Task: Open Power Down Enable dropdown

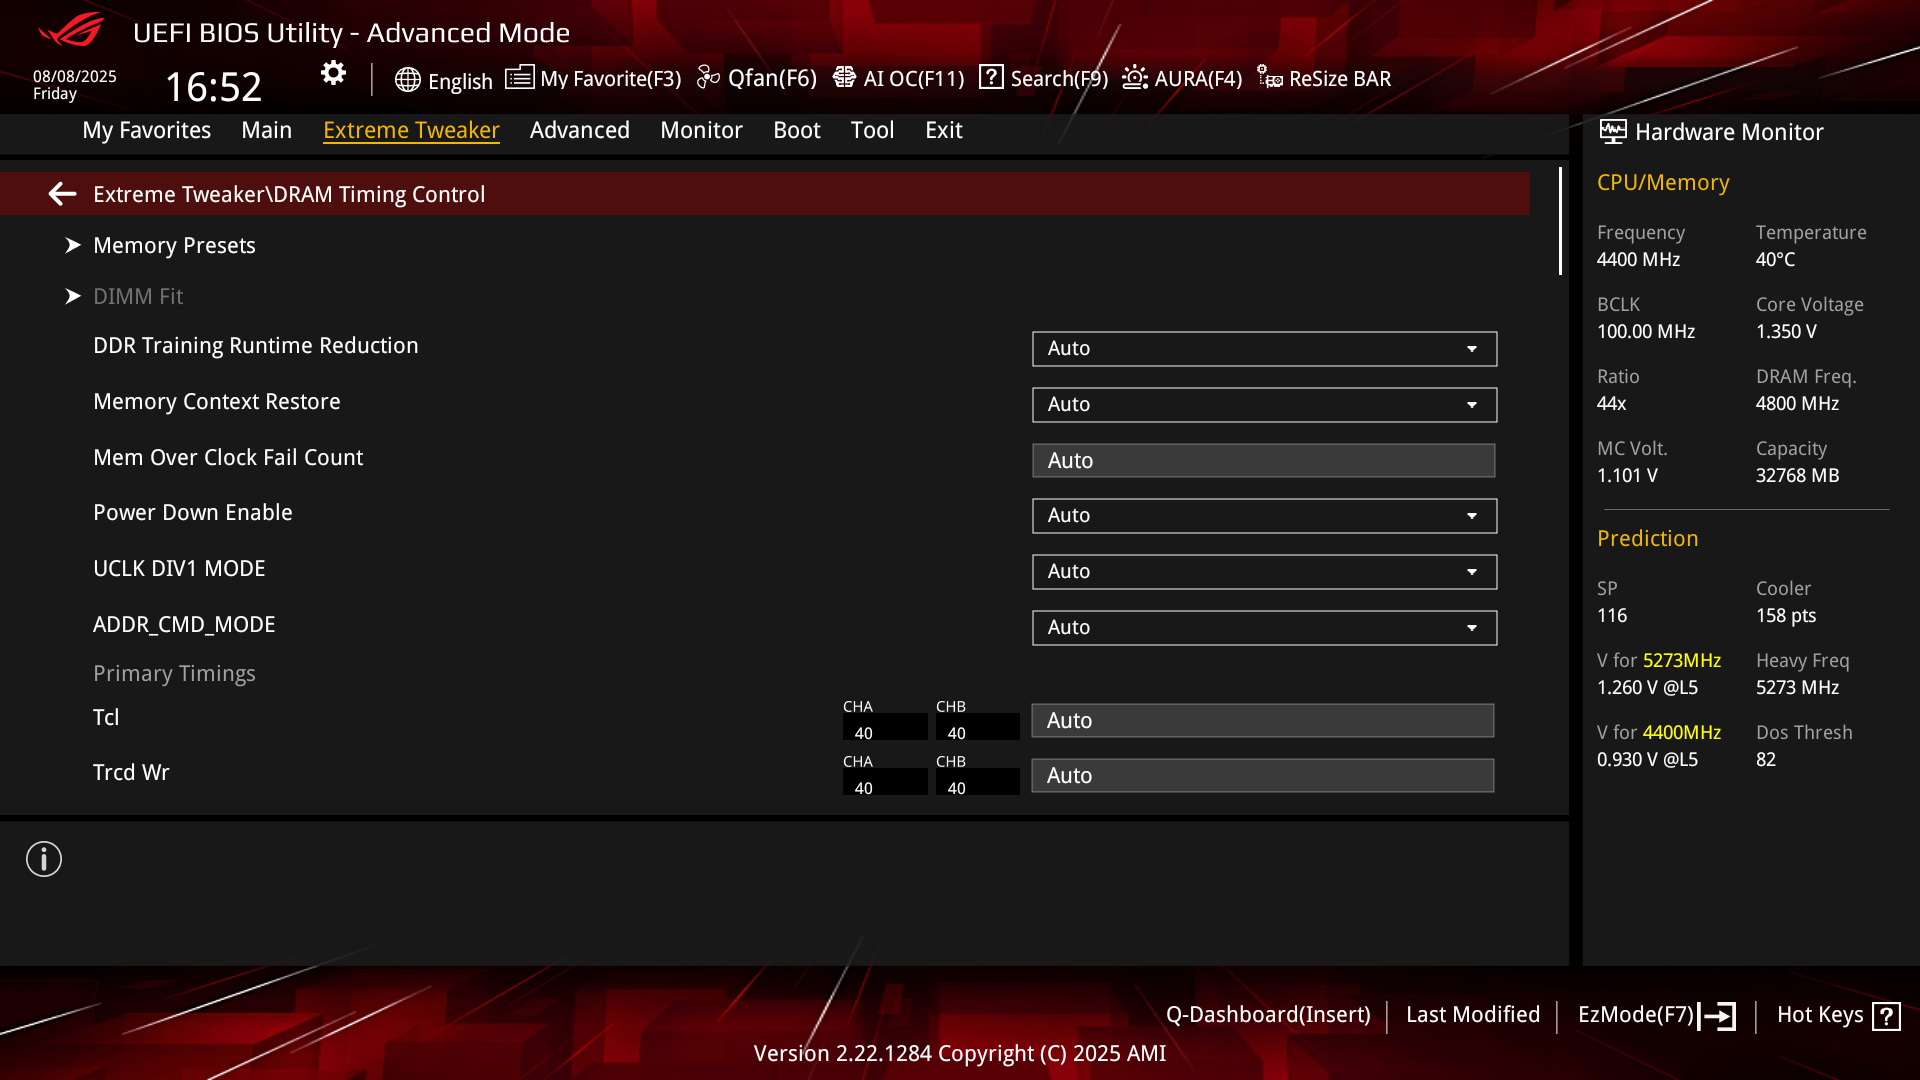Action: (1264, 516)
